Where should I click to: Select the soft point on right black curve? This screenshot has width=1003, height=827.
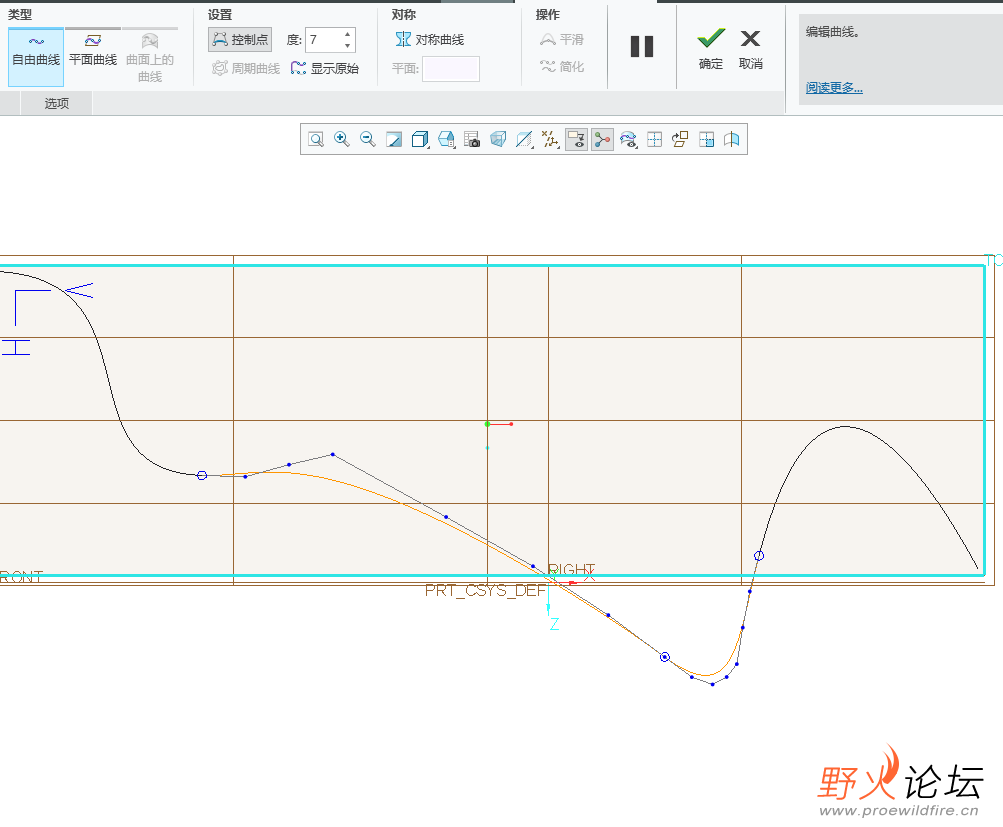(759, 556)
